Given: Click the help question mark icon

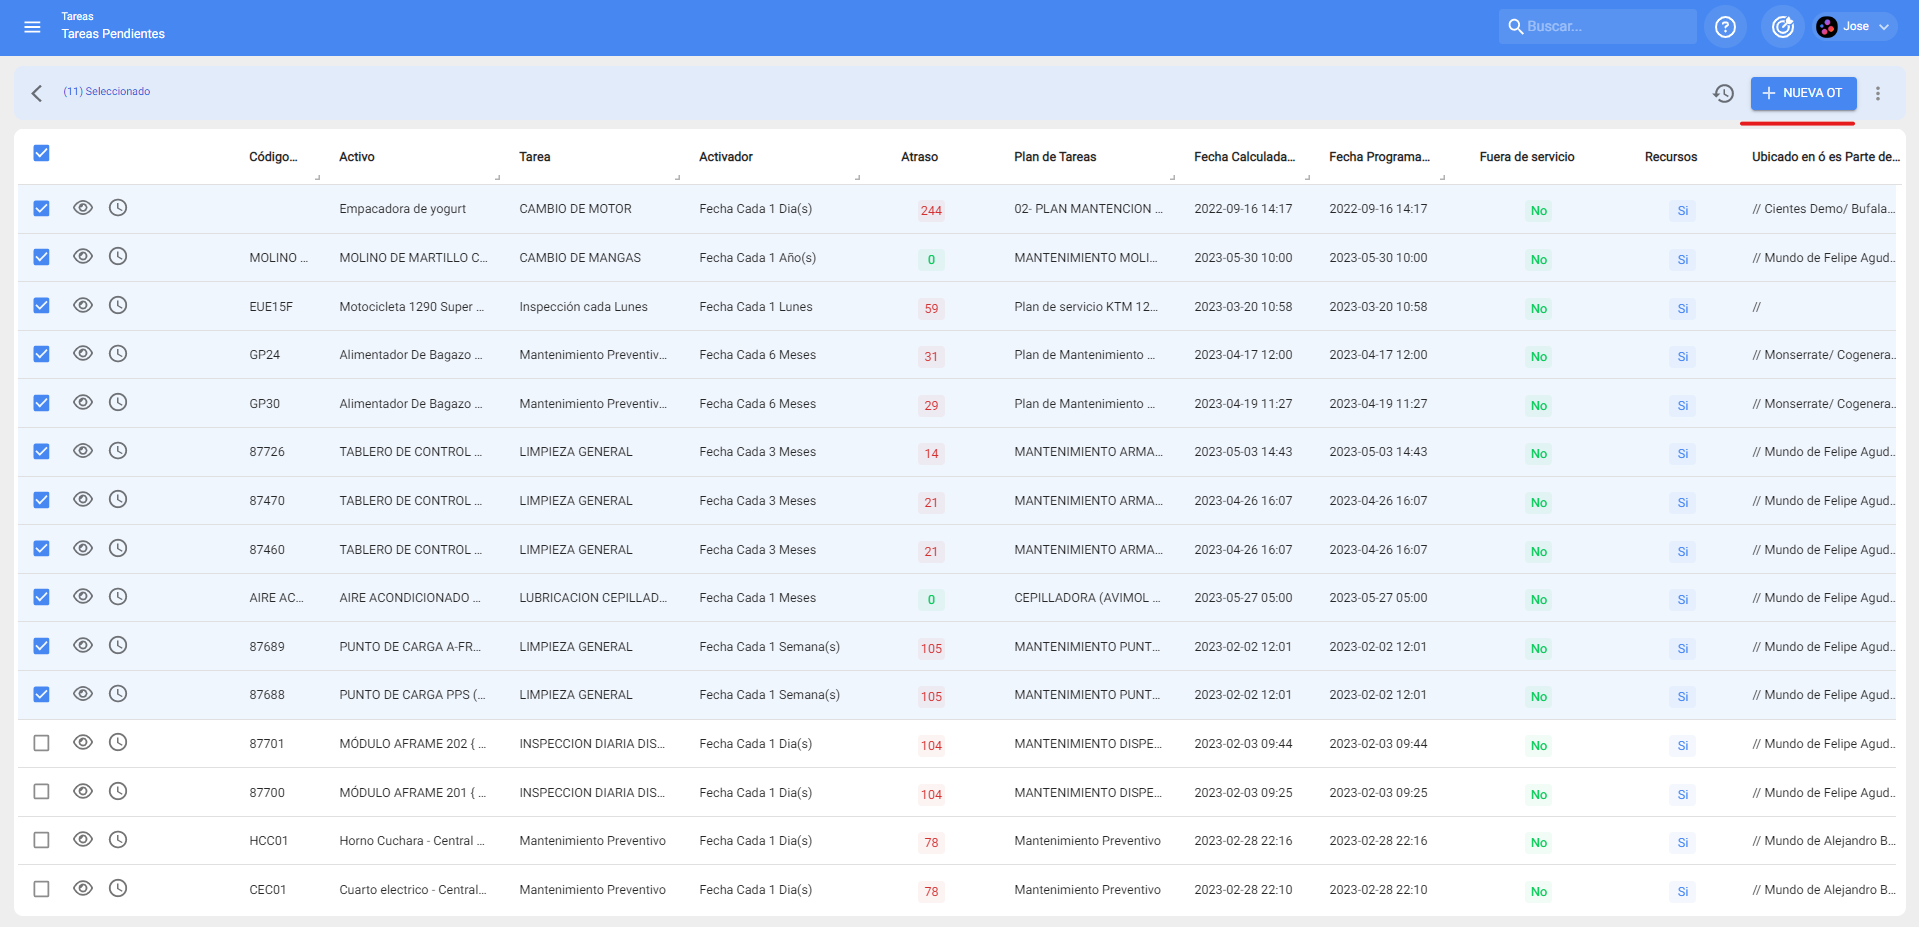Looking at the screenshot, I should click(x=1725, y=27).
